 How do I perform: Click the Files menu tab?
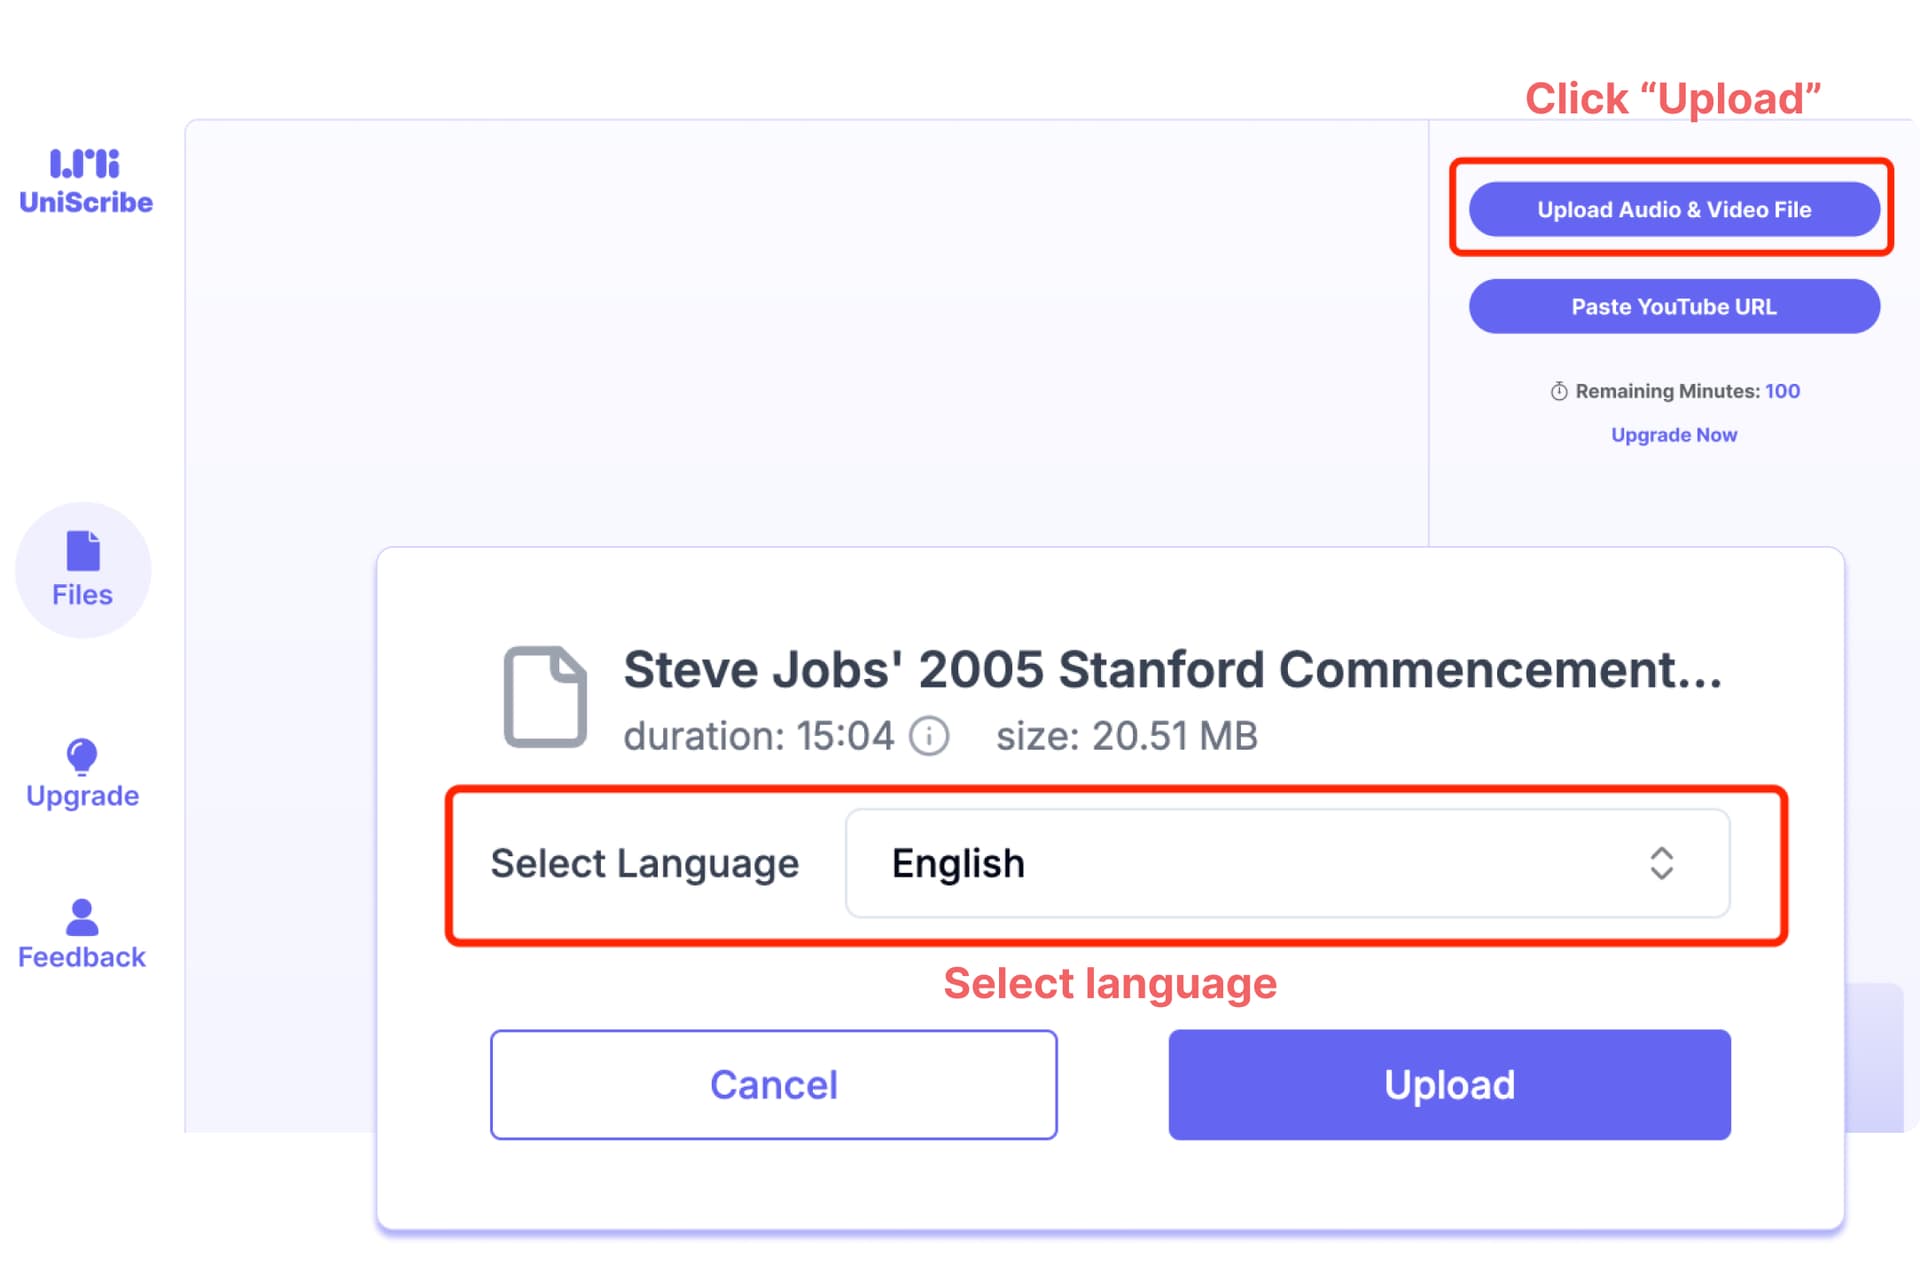81,569
